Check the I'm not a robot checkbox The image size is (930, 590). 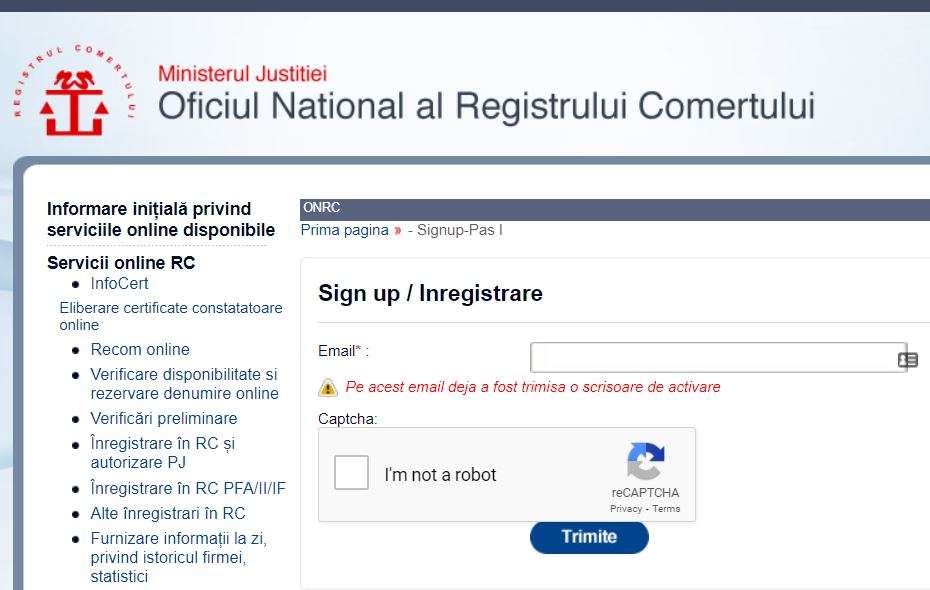pos(351,473)
